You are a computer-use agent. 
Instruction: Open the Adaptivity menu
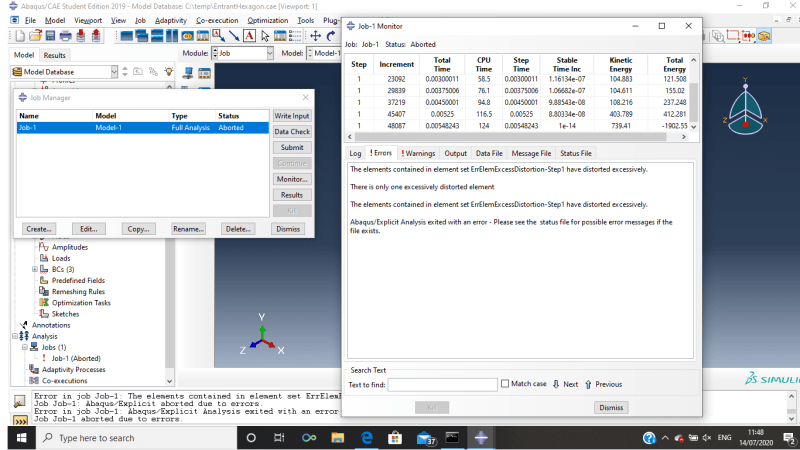[170, 20]
